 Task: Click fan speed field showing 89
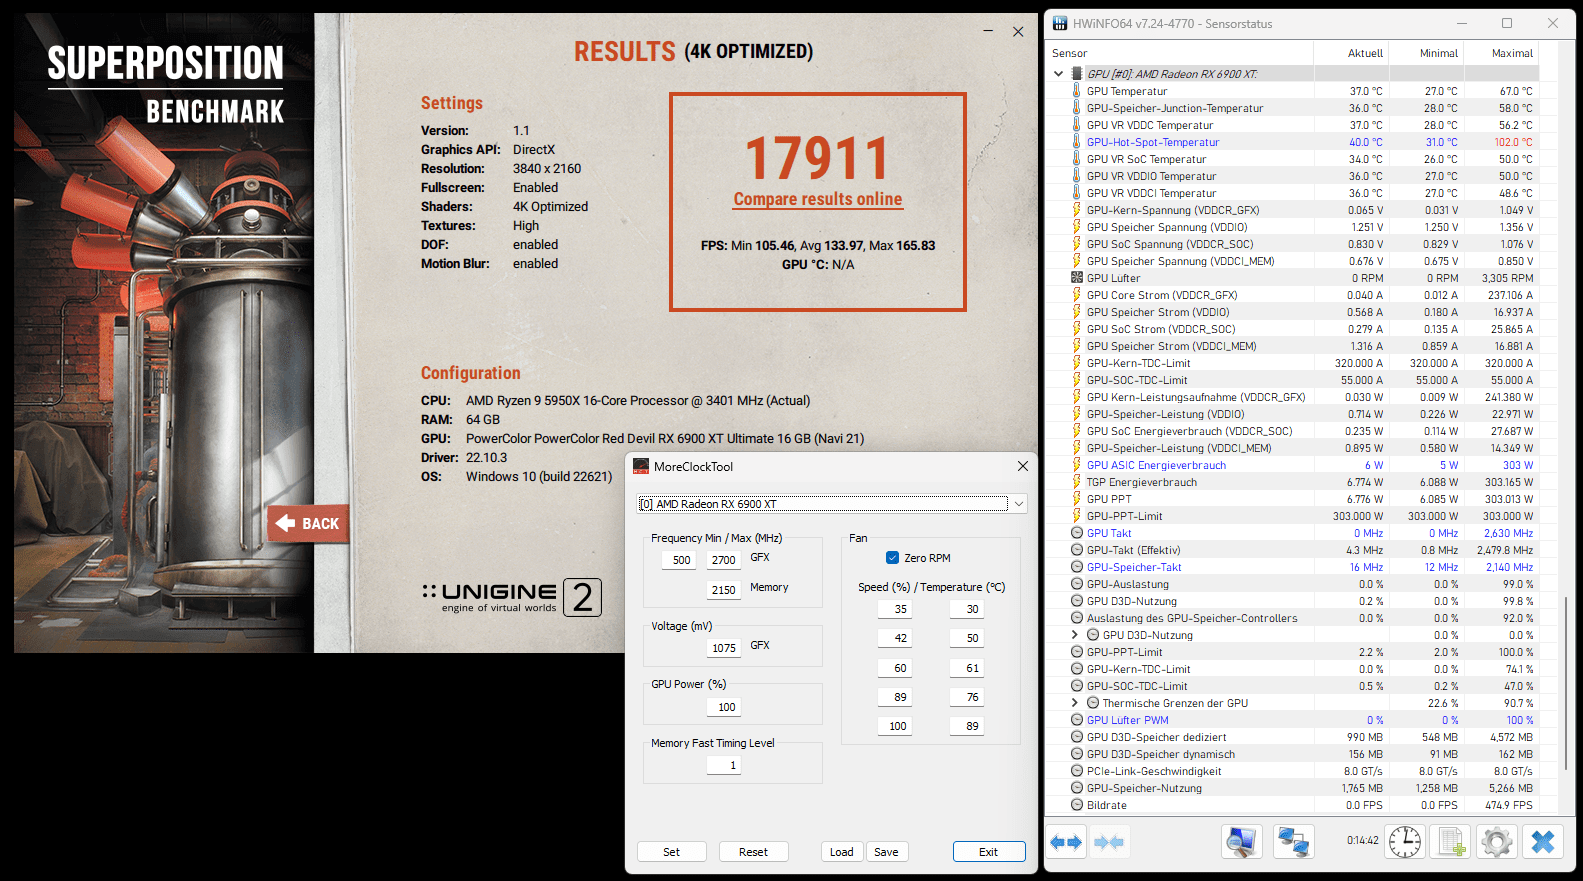pos(895,697)
